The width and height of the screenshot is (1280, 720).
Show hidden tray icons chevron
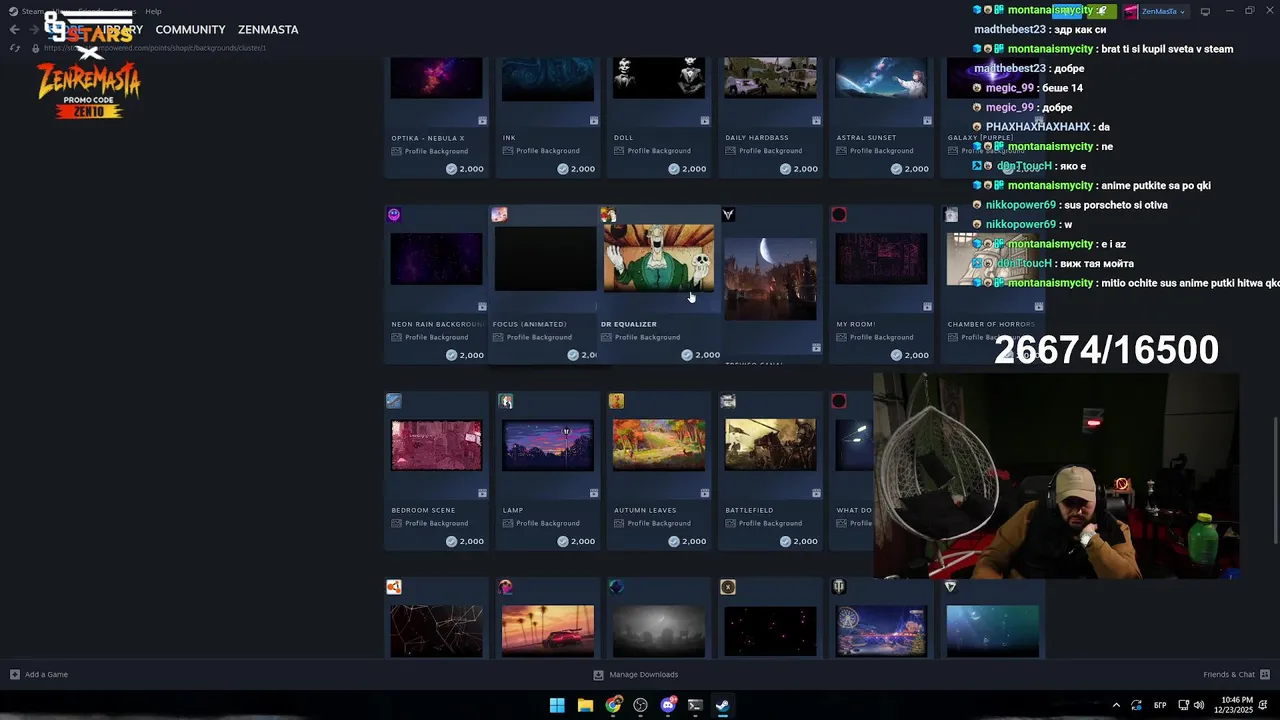click(1116, 705)
